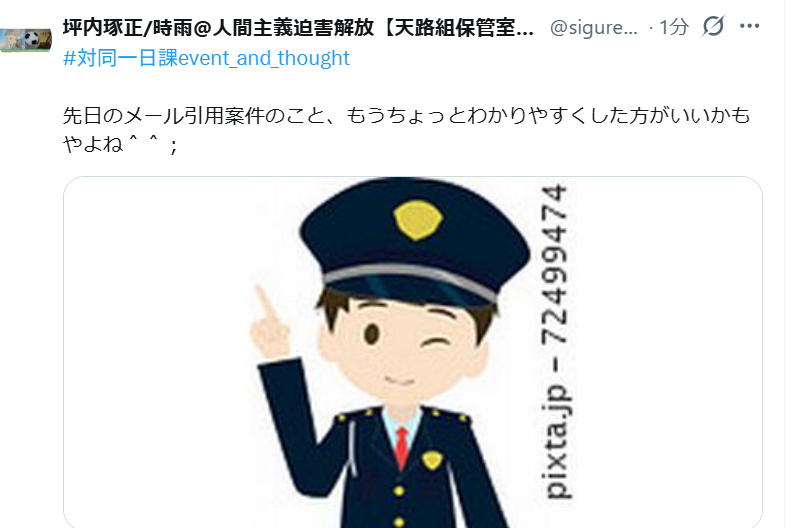
Task: Open the three-dot more options menu
Action: click(749, 26)
